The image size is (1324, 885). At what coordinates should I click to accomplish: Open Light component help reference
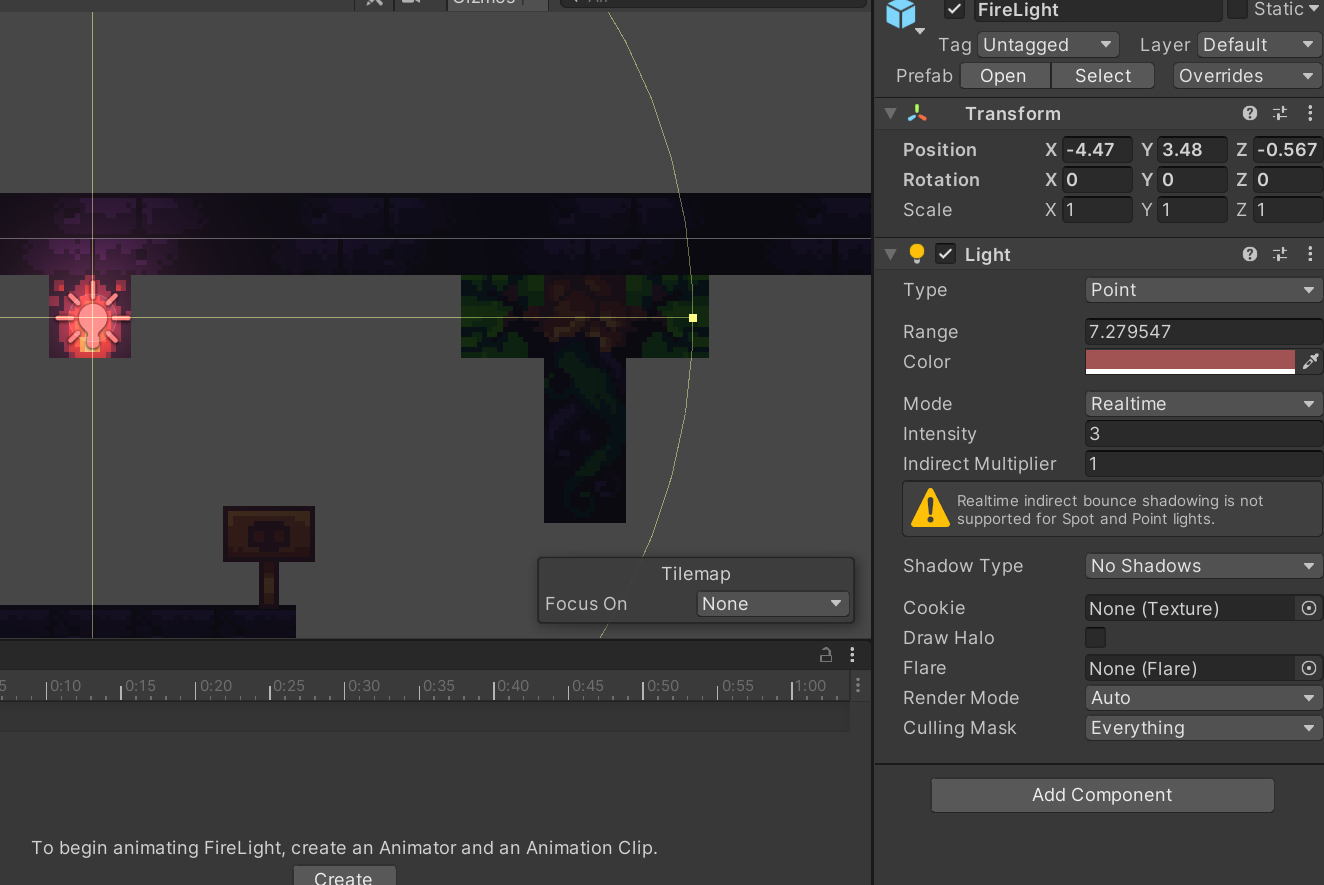click(x=1250, y=255)
